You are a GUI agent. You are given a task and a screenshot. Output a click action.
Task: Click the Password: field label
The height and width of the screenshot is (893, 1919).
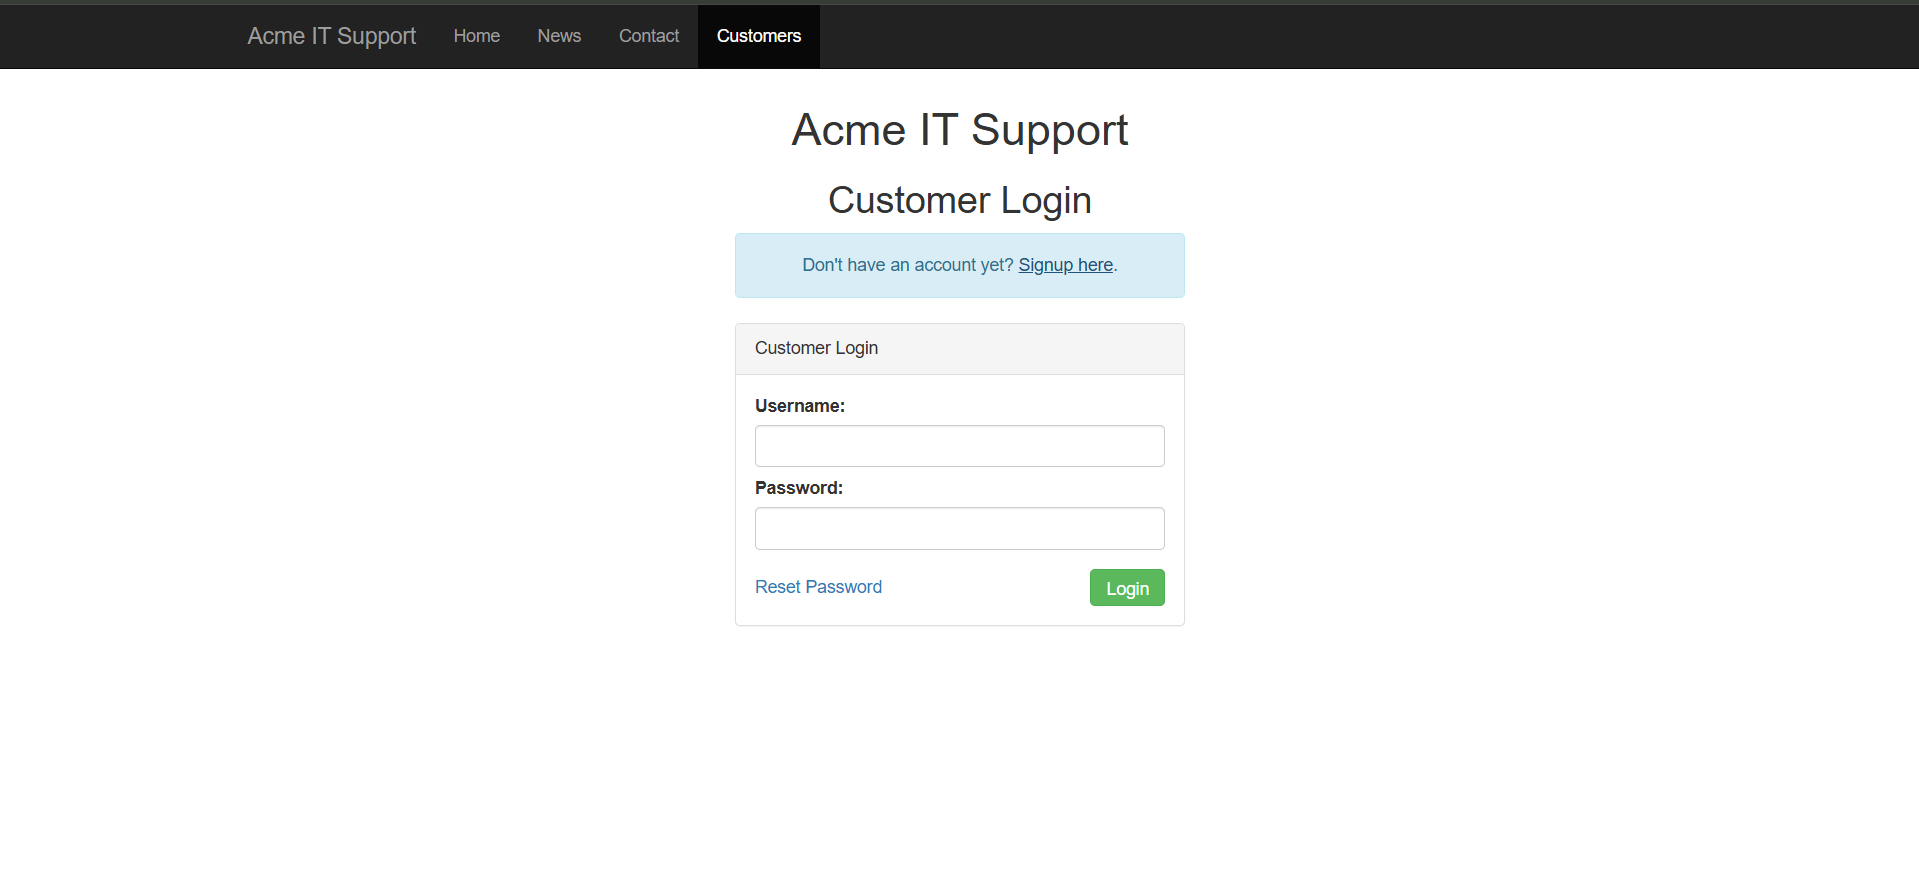pyautogui.click(x=798, y=488)
